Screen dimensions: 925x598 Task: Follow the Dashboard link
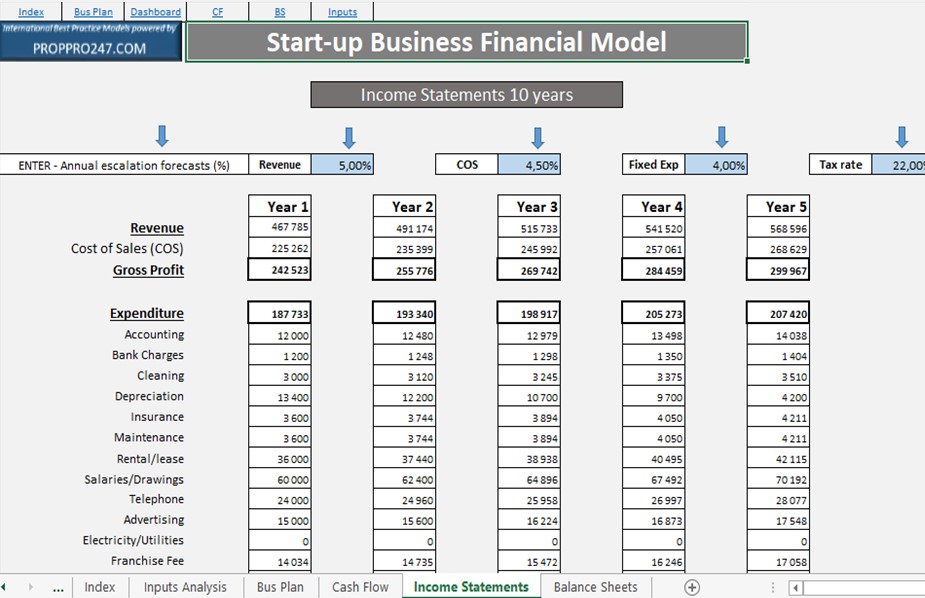click(156, 12)
